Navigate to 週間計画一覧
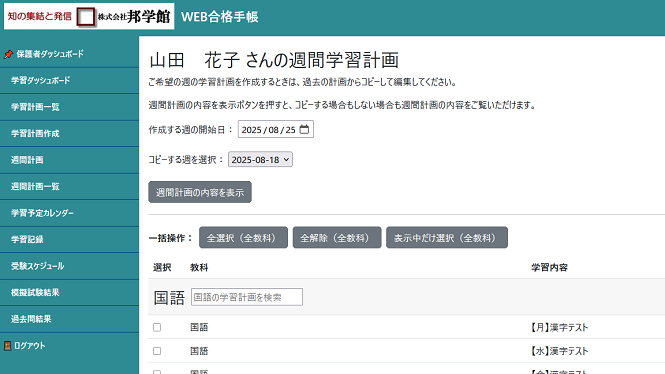 coord(35,187)
